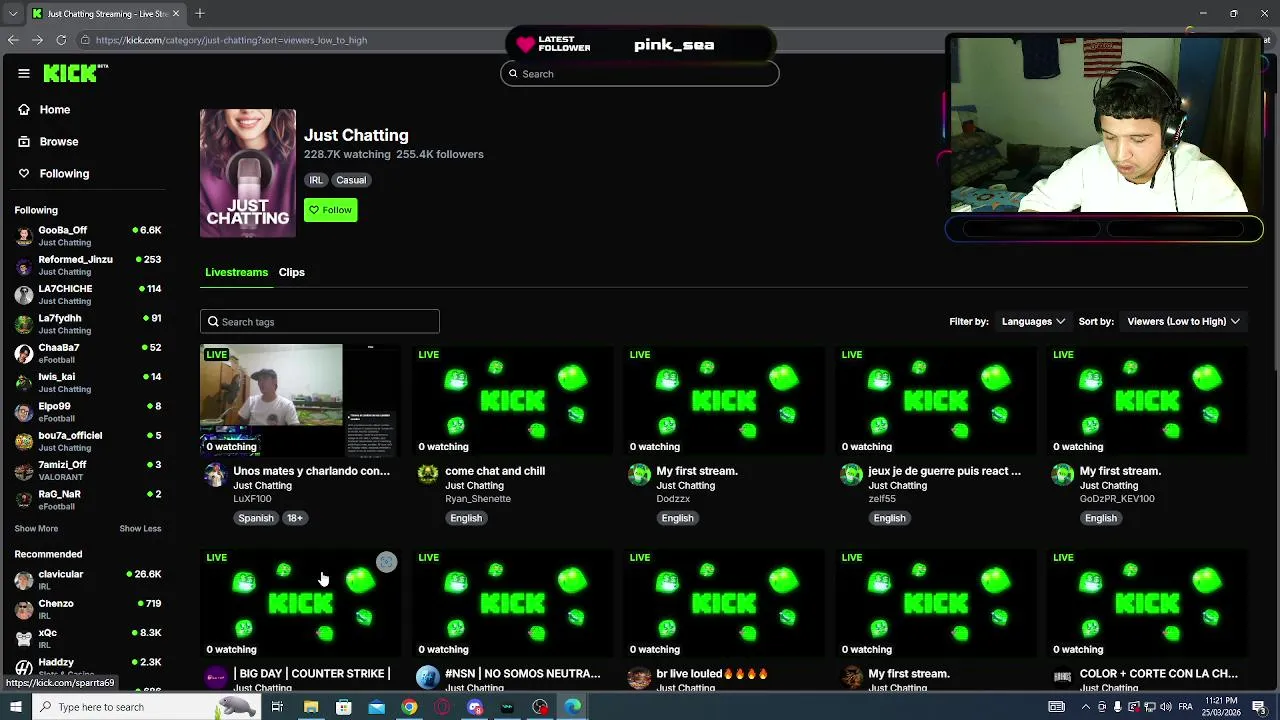Click the browser address bar URL
The image size is (1280, 720).
click(x=232, y=40)
